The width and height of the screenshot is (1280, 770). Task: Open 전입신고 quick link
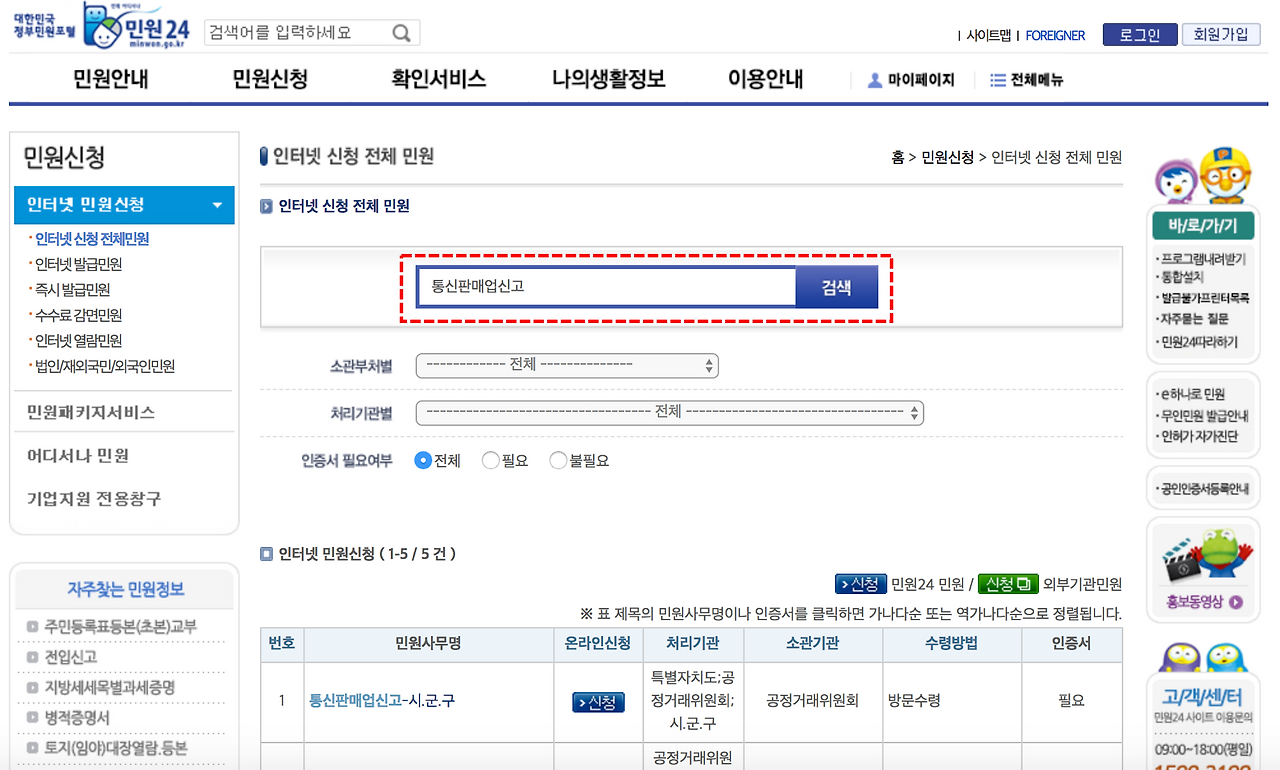point(70,657)
